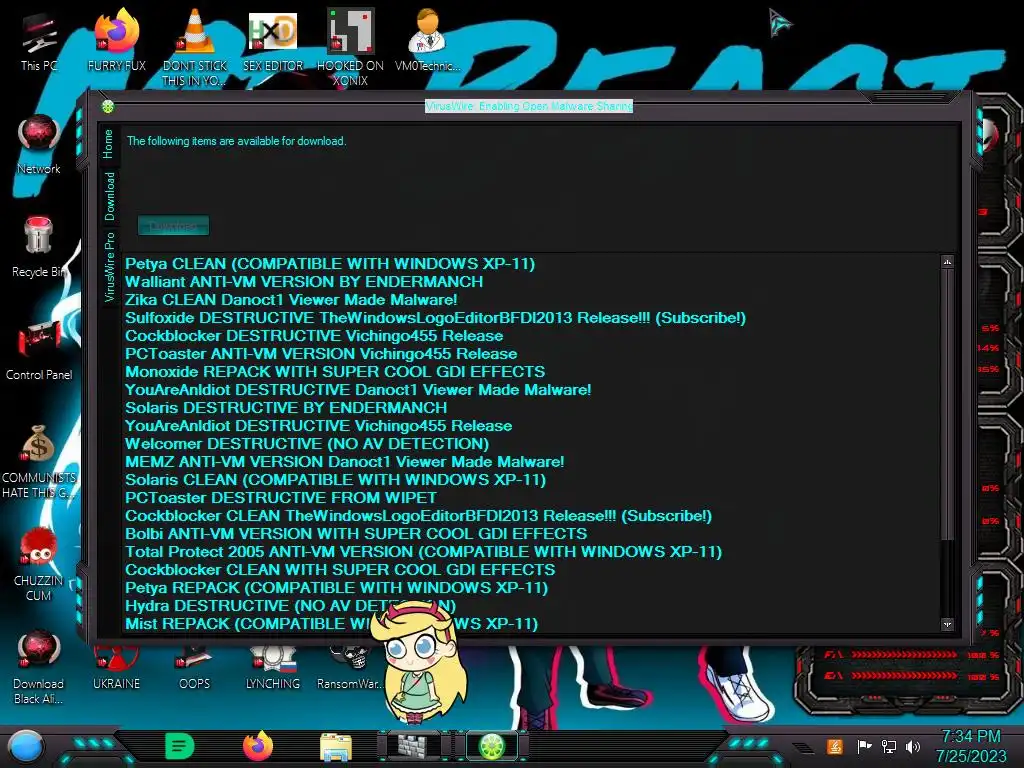Select 'YouAreAnIdiot DESTRUCTIVE Danoct1 Viewer Made Malware!'
Viewport: 1024px width, 768px height.
358,390
